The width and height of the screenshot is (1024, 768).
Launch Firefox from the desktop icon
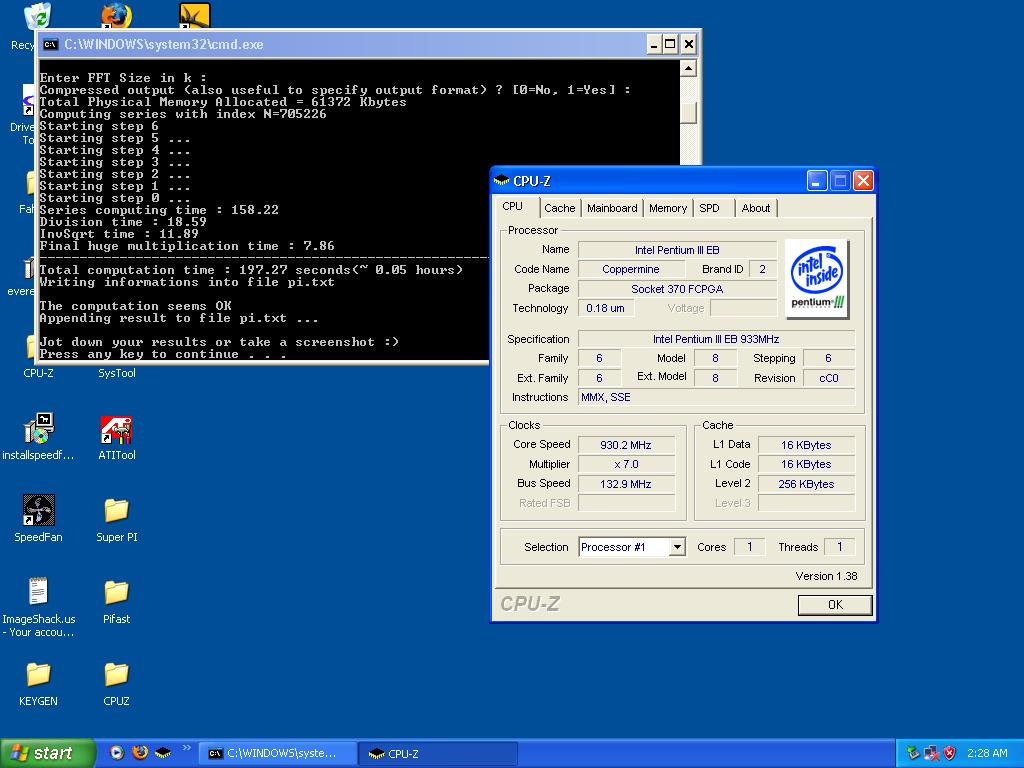[116, 16]
